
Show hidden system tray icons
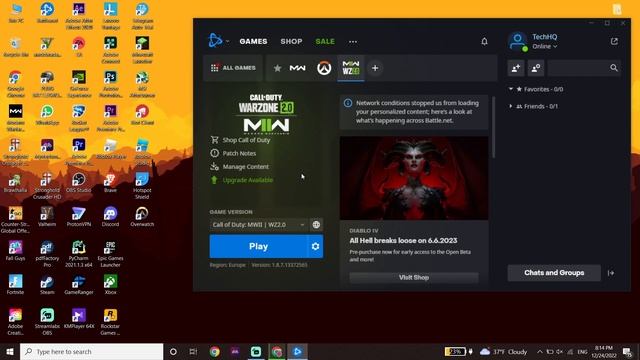click(540, 351)
